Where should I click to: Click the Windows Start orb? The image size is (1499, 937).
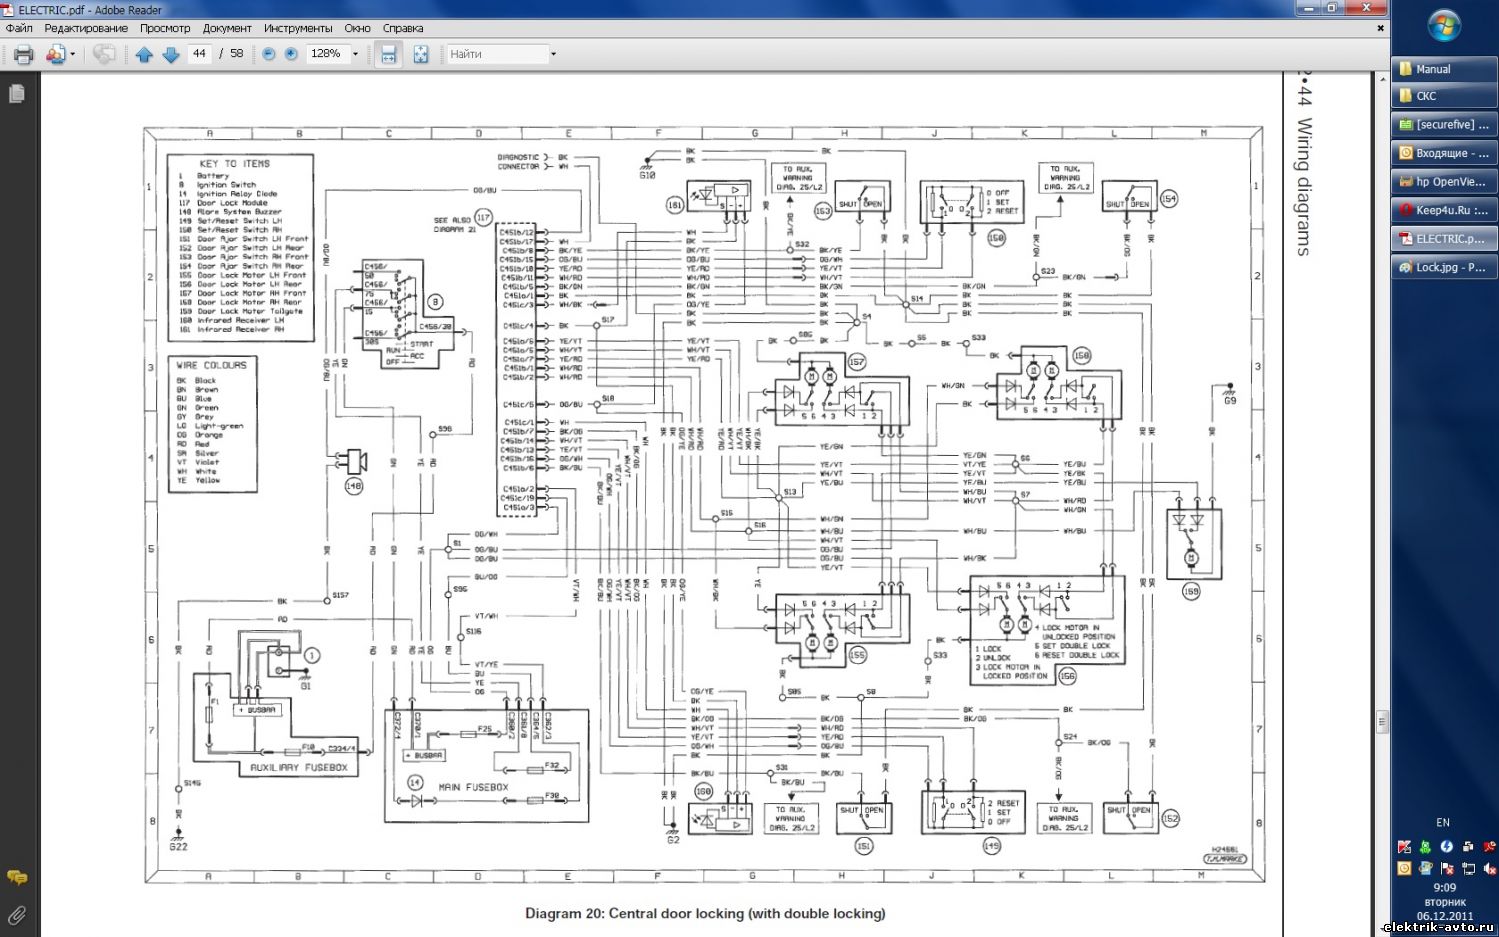click(x=1444, y=25)
